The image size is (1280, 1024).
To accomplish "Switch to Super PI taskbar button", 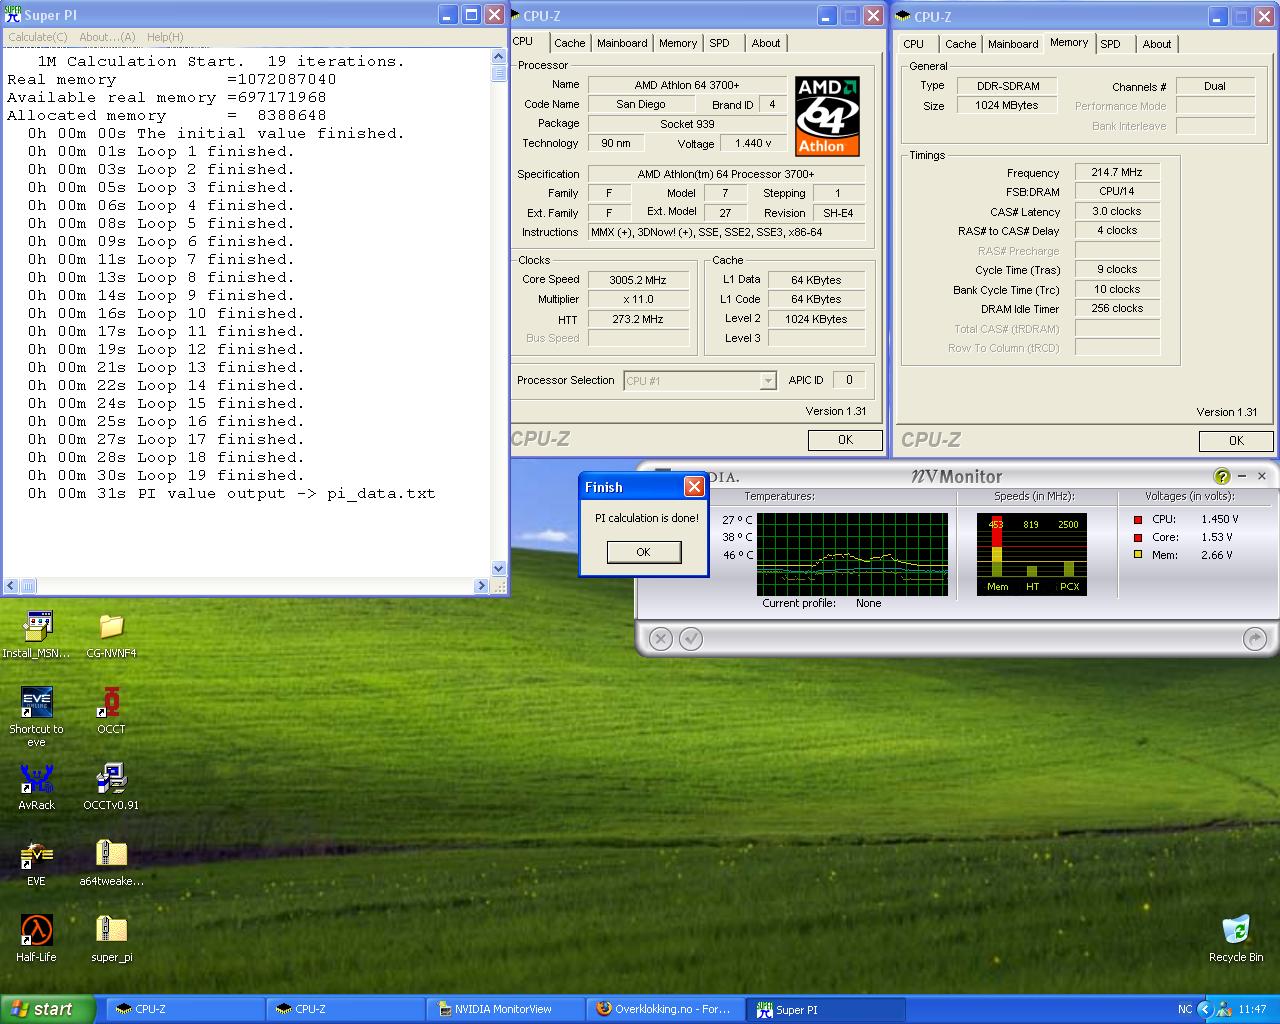I will pos(828,1009).
